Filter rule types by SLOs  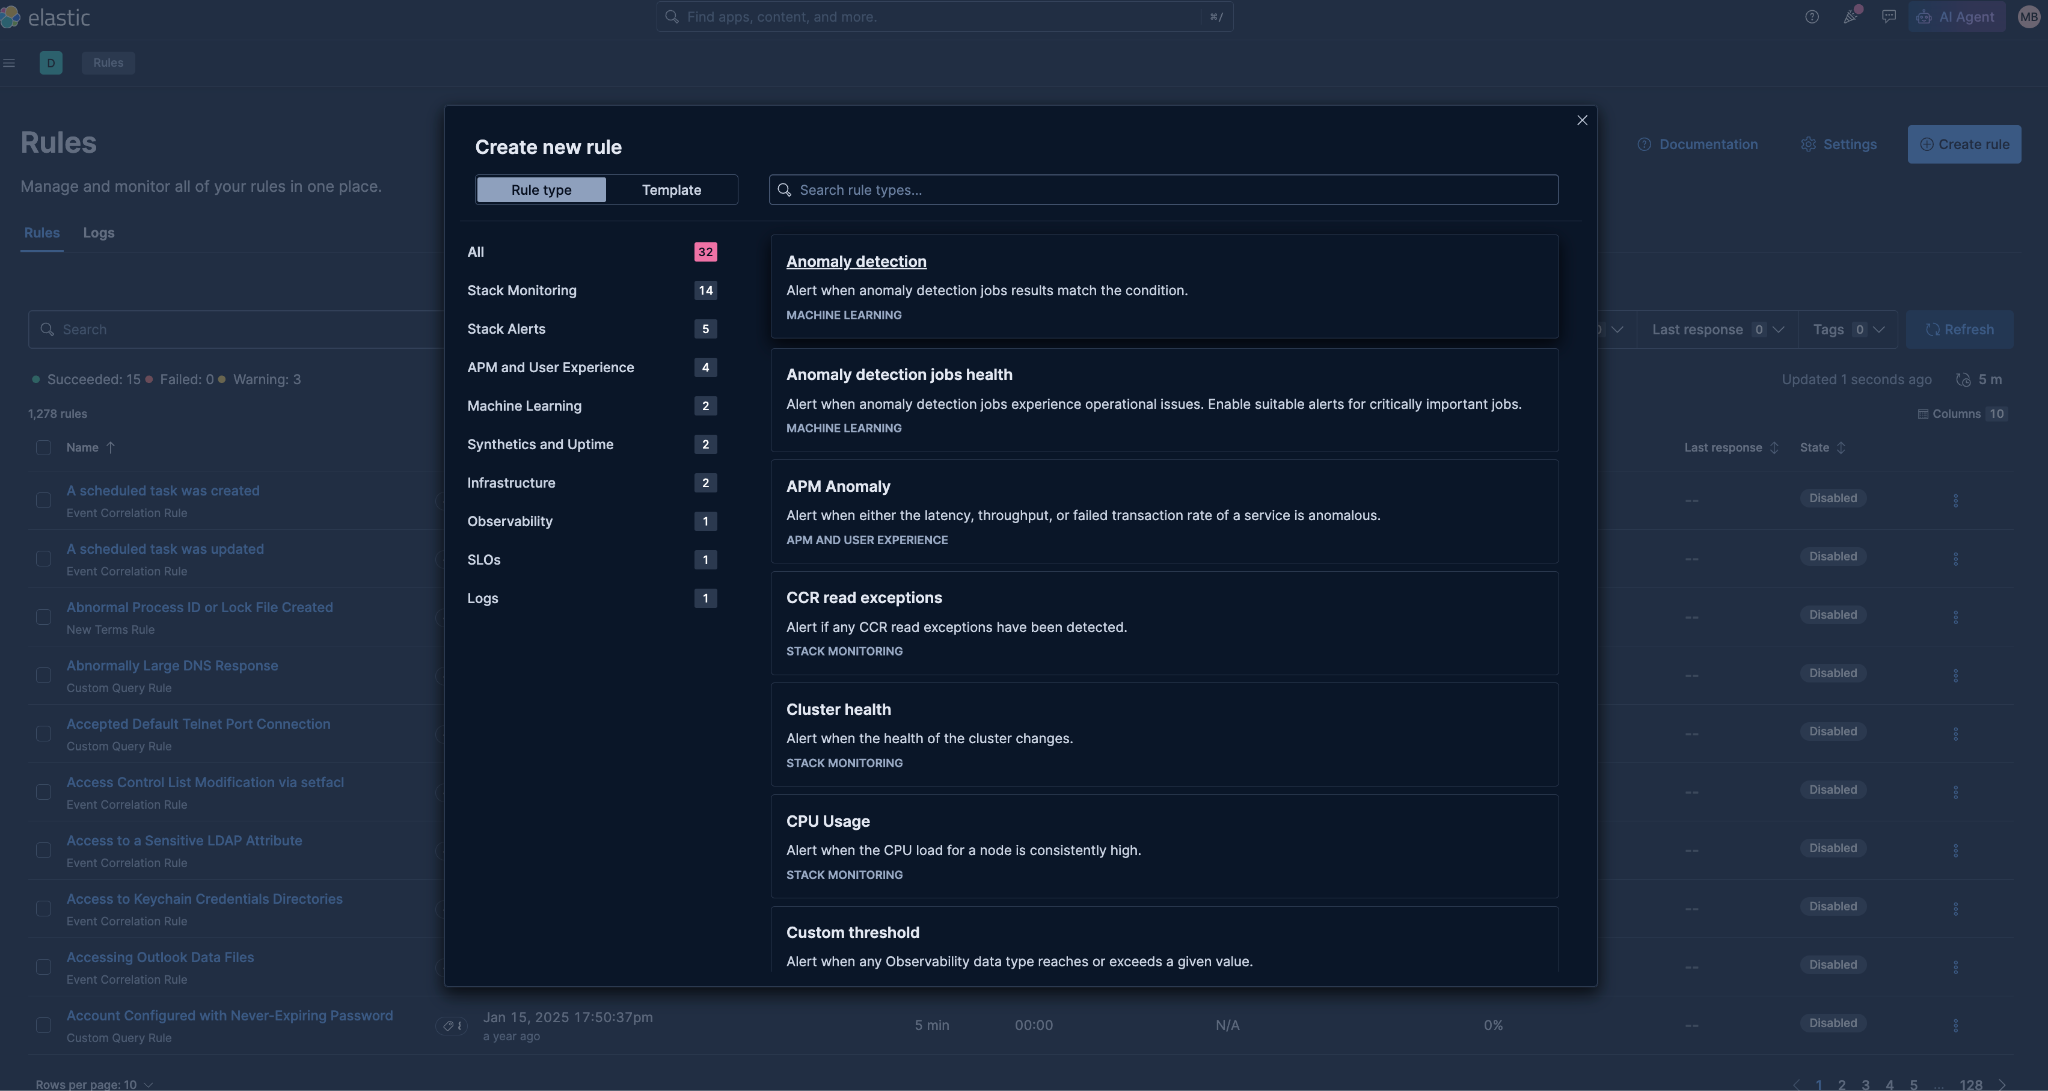pyautogui.click(x=591, y=560)
